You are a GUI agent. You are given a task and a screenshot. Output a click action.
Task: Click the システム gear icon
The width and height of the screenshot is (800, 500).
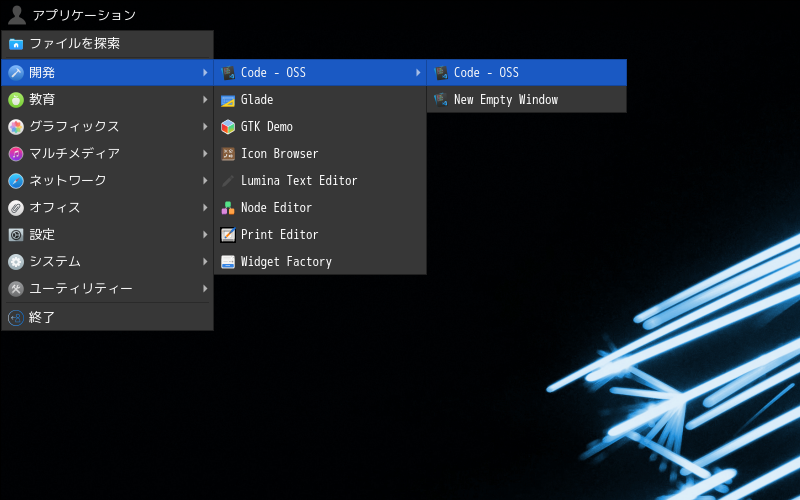16,262
